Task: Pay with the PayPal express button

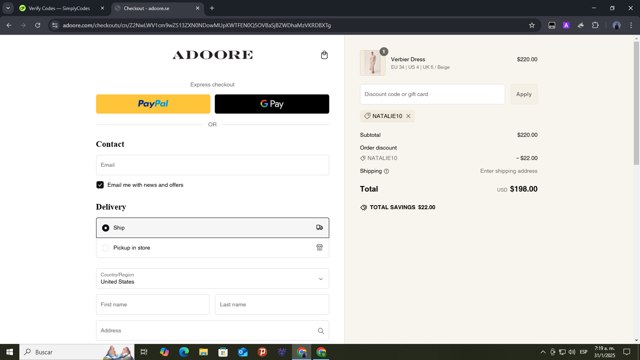Action: (x=153, y=104)
